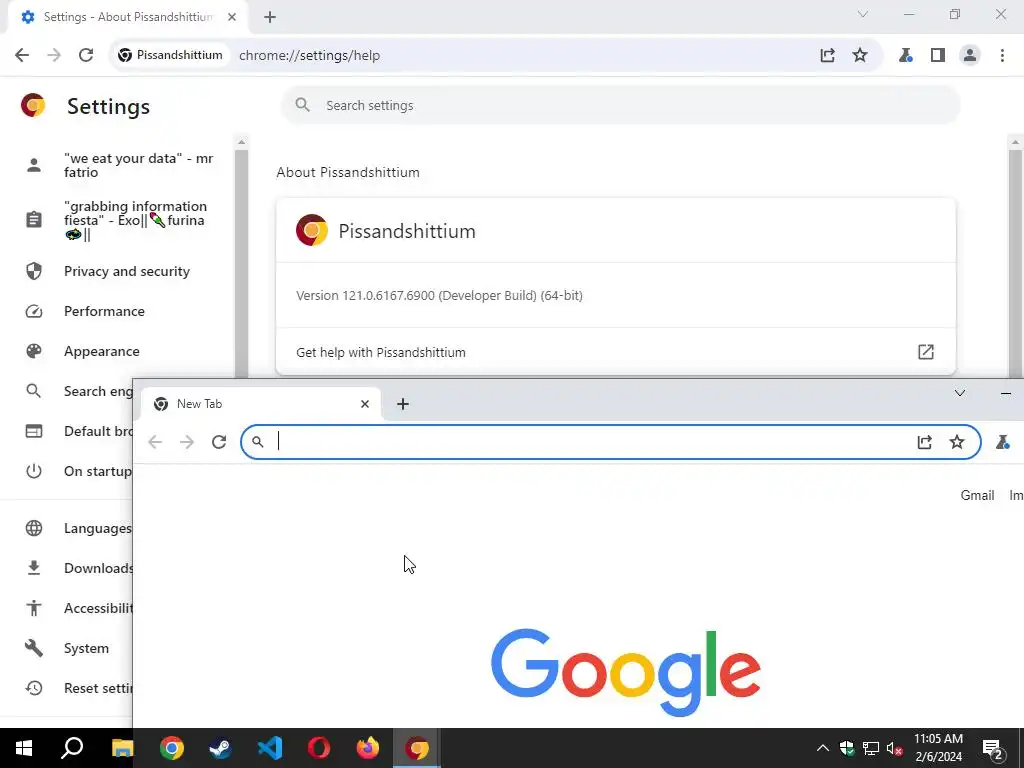The height and width of the screenshot is (768, 1024).
Task: Minimize the New Tab window
Action: click(1006, 393)
